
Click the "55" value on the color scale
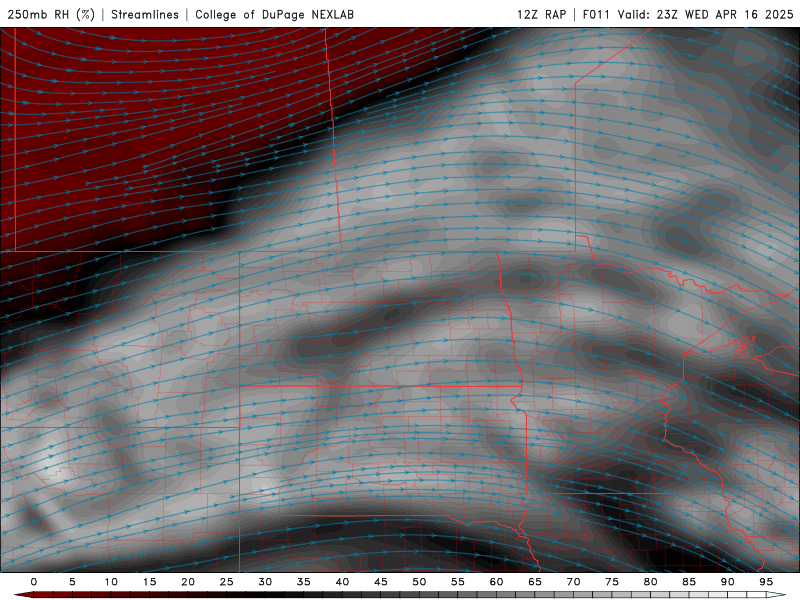pyautogui.click(x=458, y=582)
